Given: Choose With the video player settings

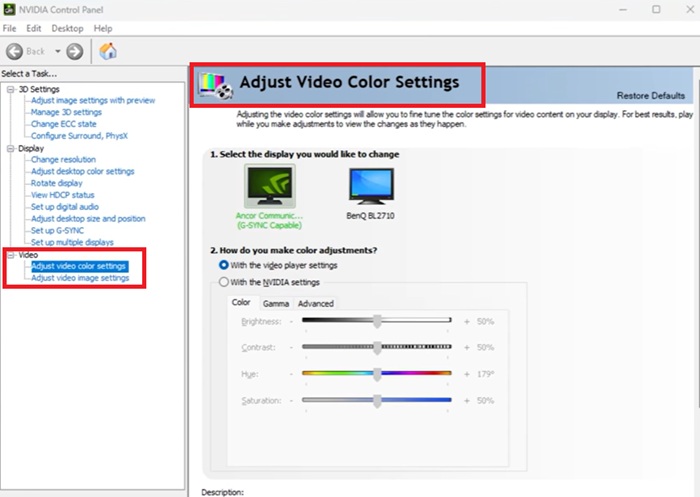Looking at the screenshot, I should [224, 265].
